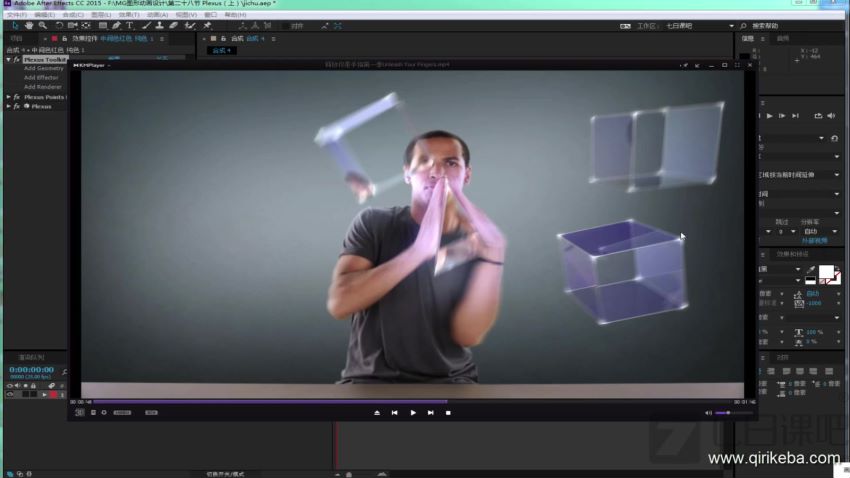This screenshot has height=478, width=850.
Task: Select the Selection arrow tool
Action: 15,25
